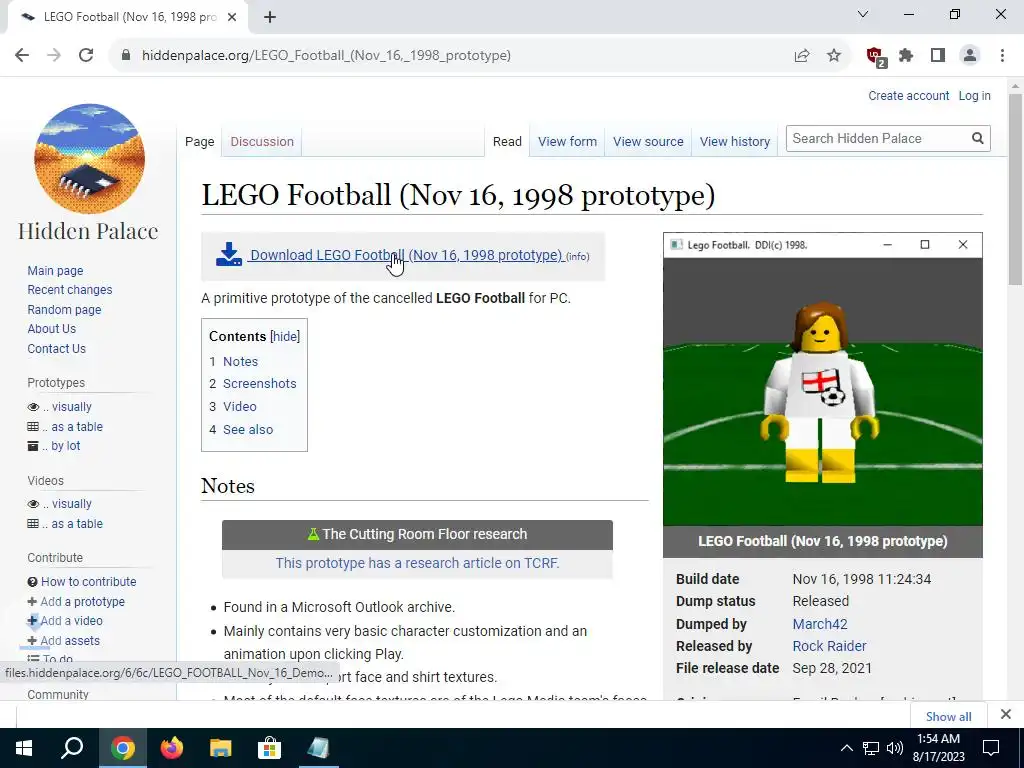
Task: Open Recent changes in sidebar
Action: [70, 290]
